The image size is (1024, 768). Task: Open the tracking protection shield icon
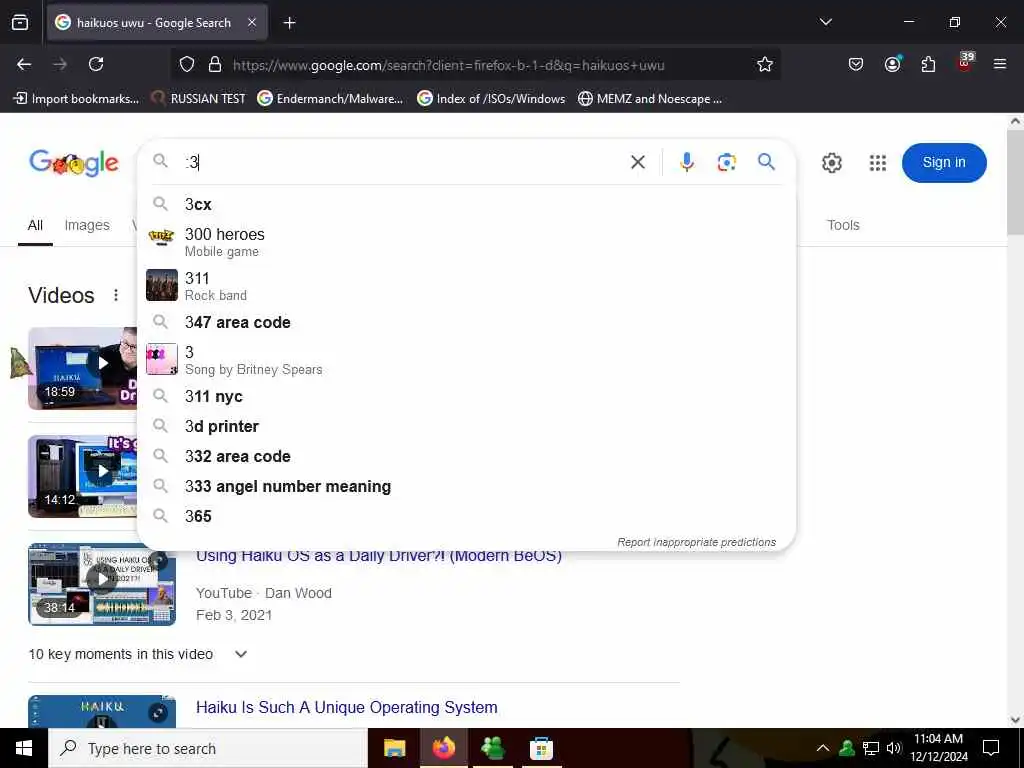tap(187, 65)
